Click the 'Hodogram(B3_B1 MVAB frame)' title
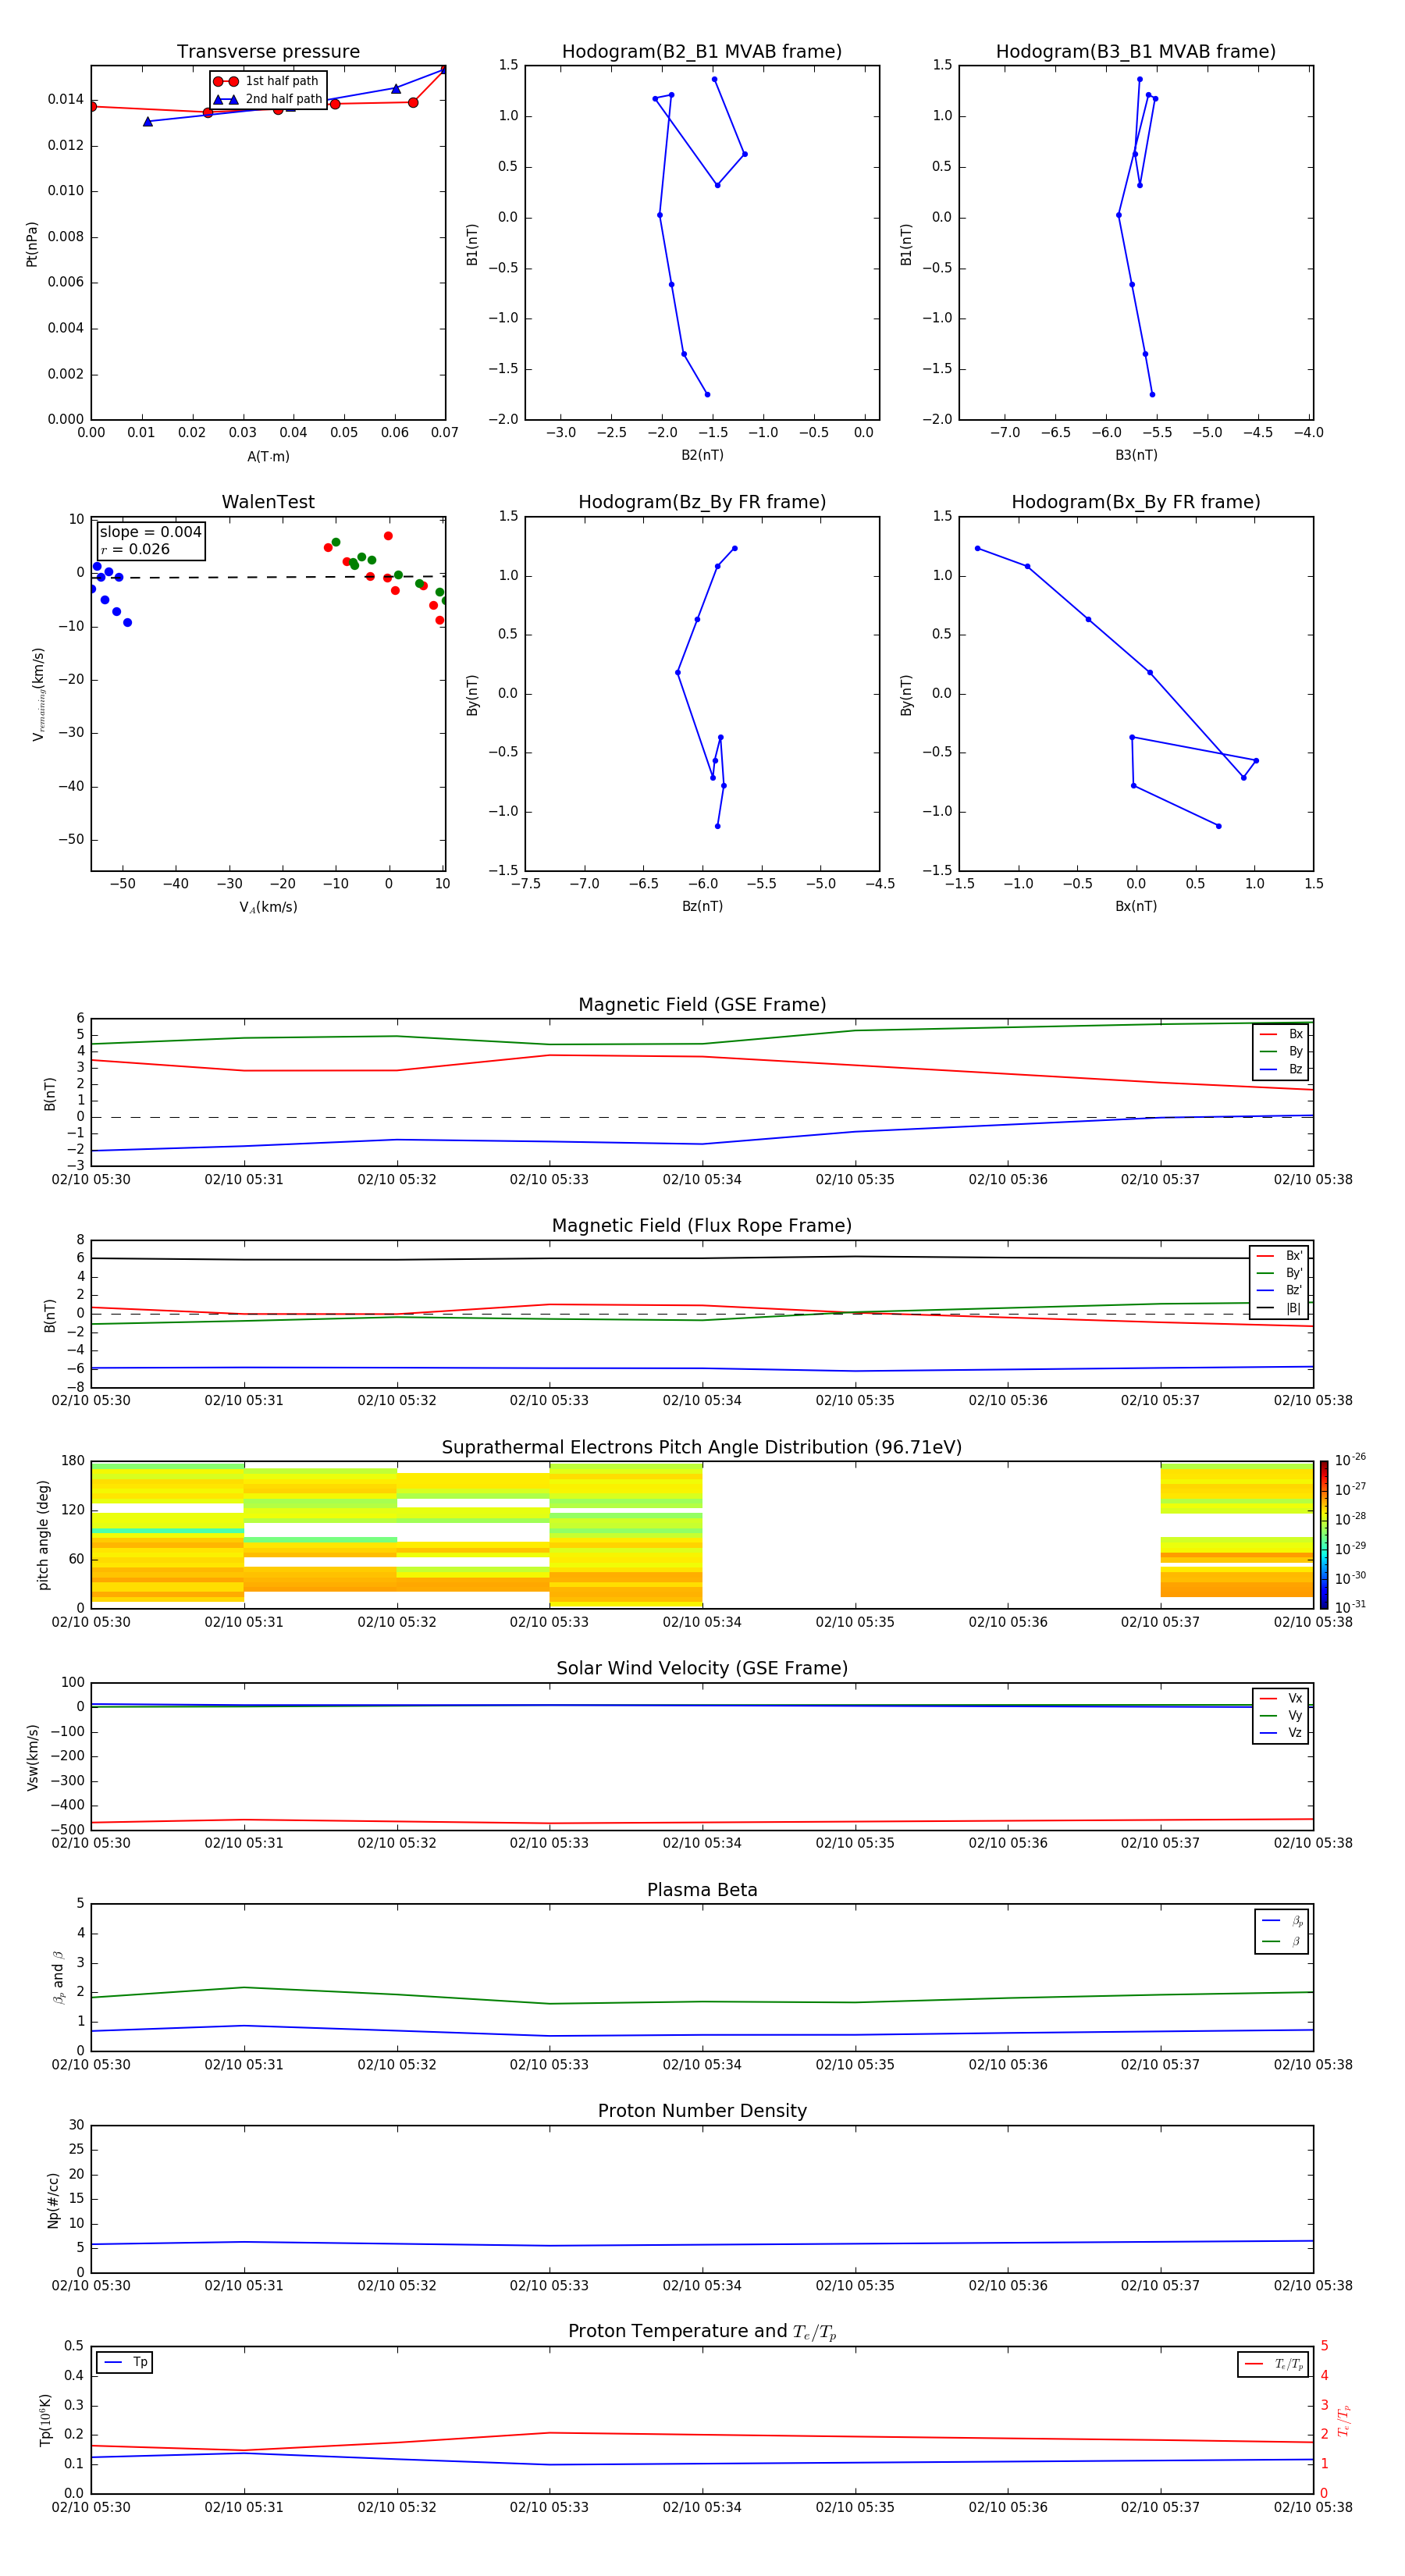Screen dimensions: 1405x2576 point(1136,52)
